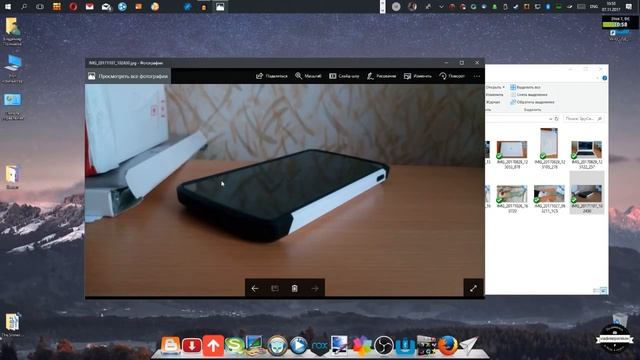Open the red mail app on taskbar
The height and width of the screenshot is (360, 640).
pos(89,7)
